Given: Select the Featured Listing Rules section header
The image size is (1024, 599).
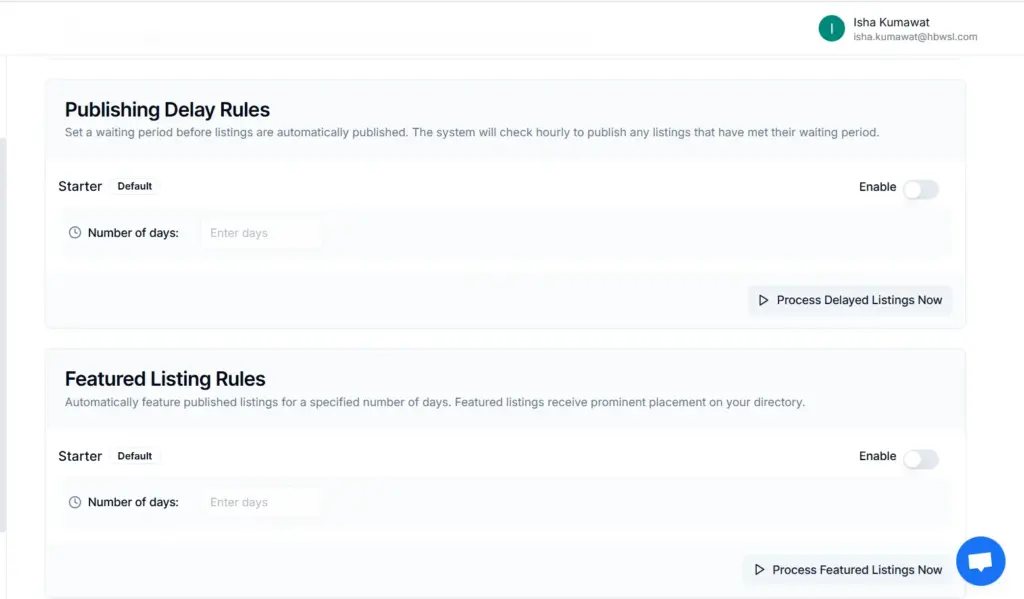Looking at the screenshot, I should coord(165,379).
